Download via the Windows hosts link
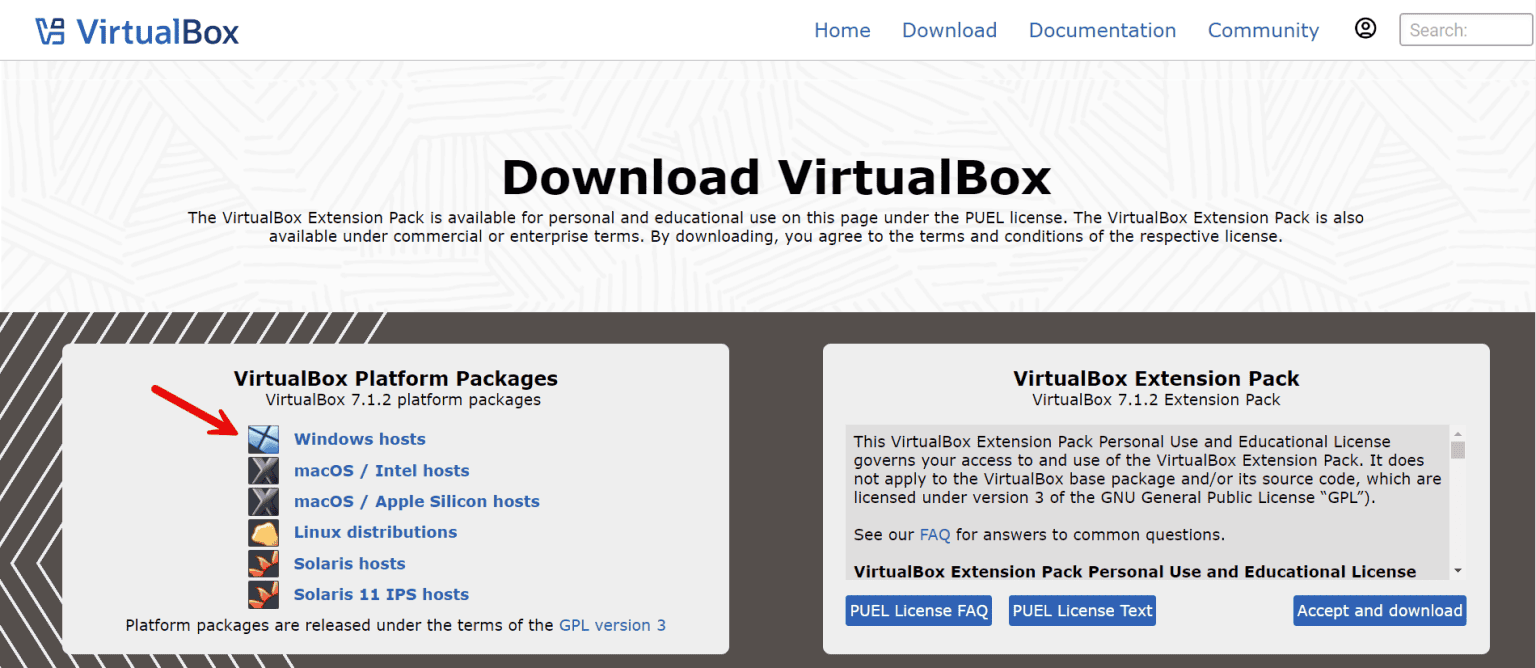The image size is (1536, 668). 359,439
